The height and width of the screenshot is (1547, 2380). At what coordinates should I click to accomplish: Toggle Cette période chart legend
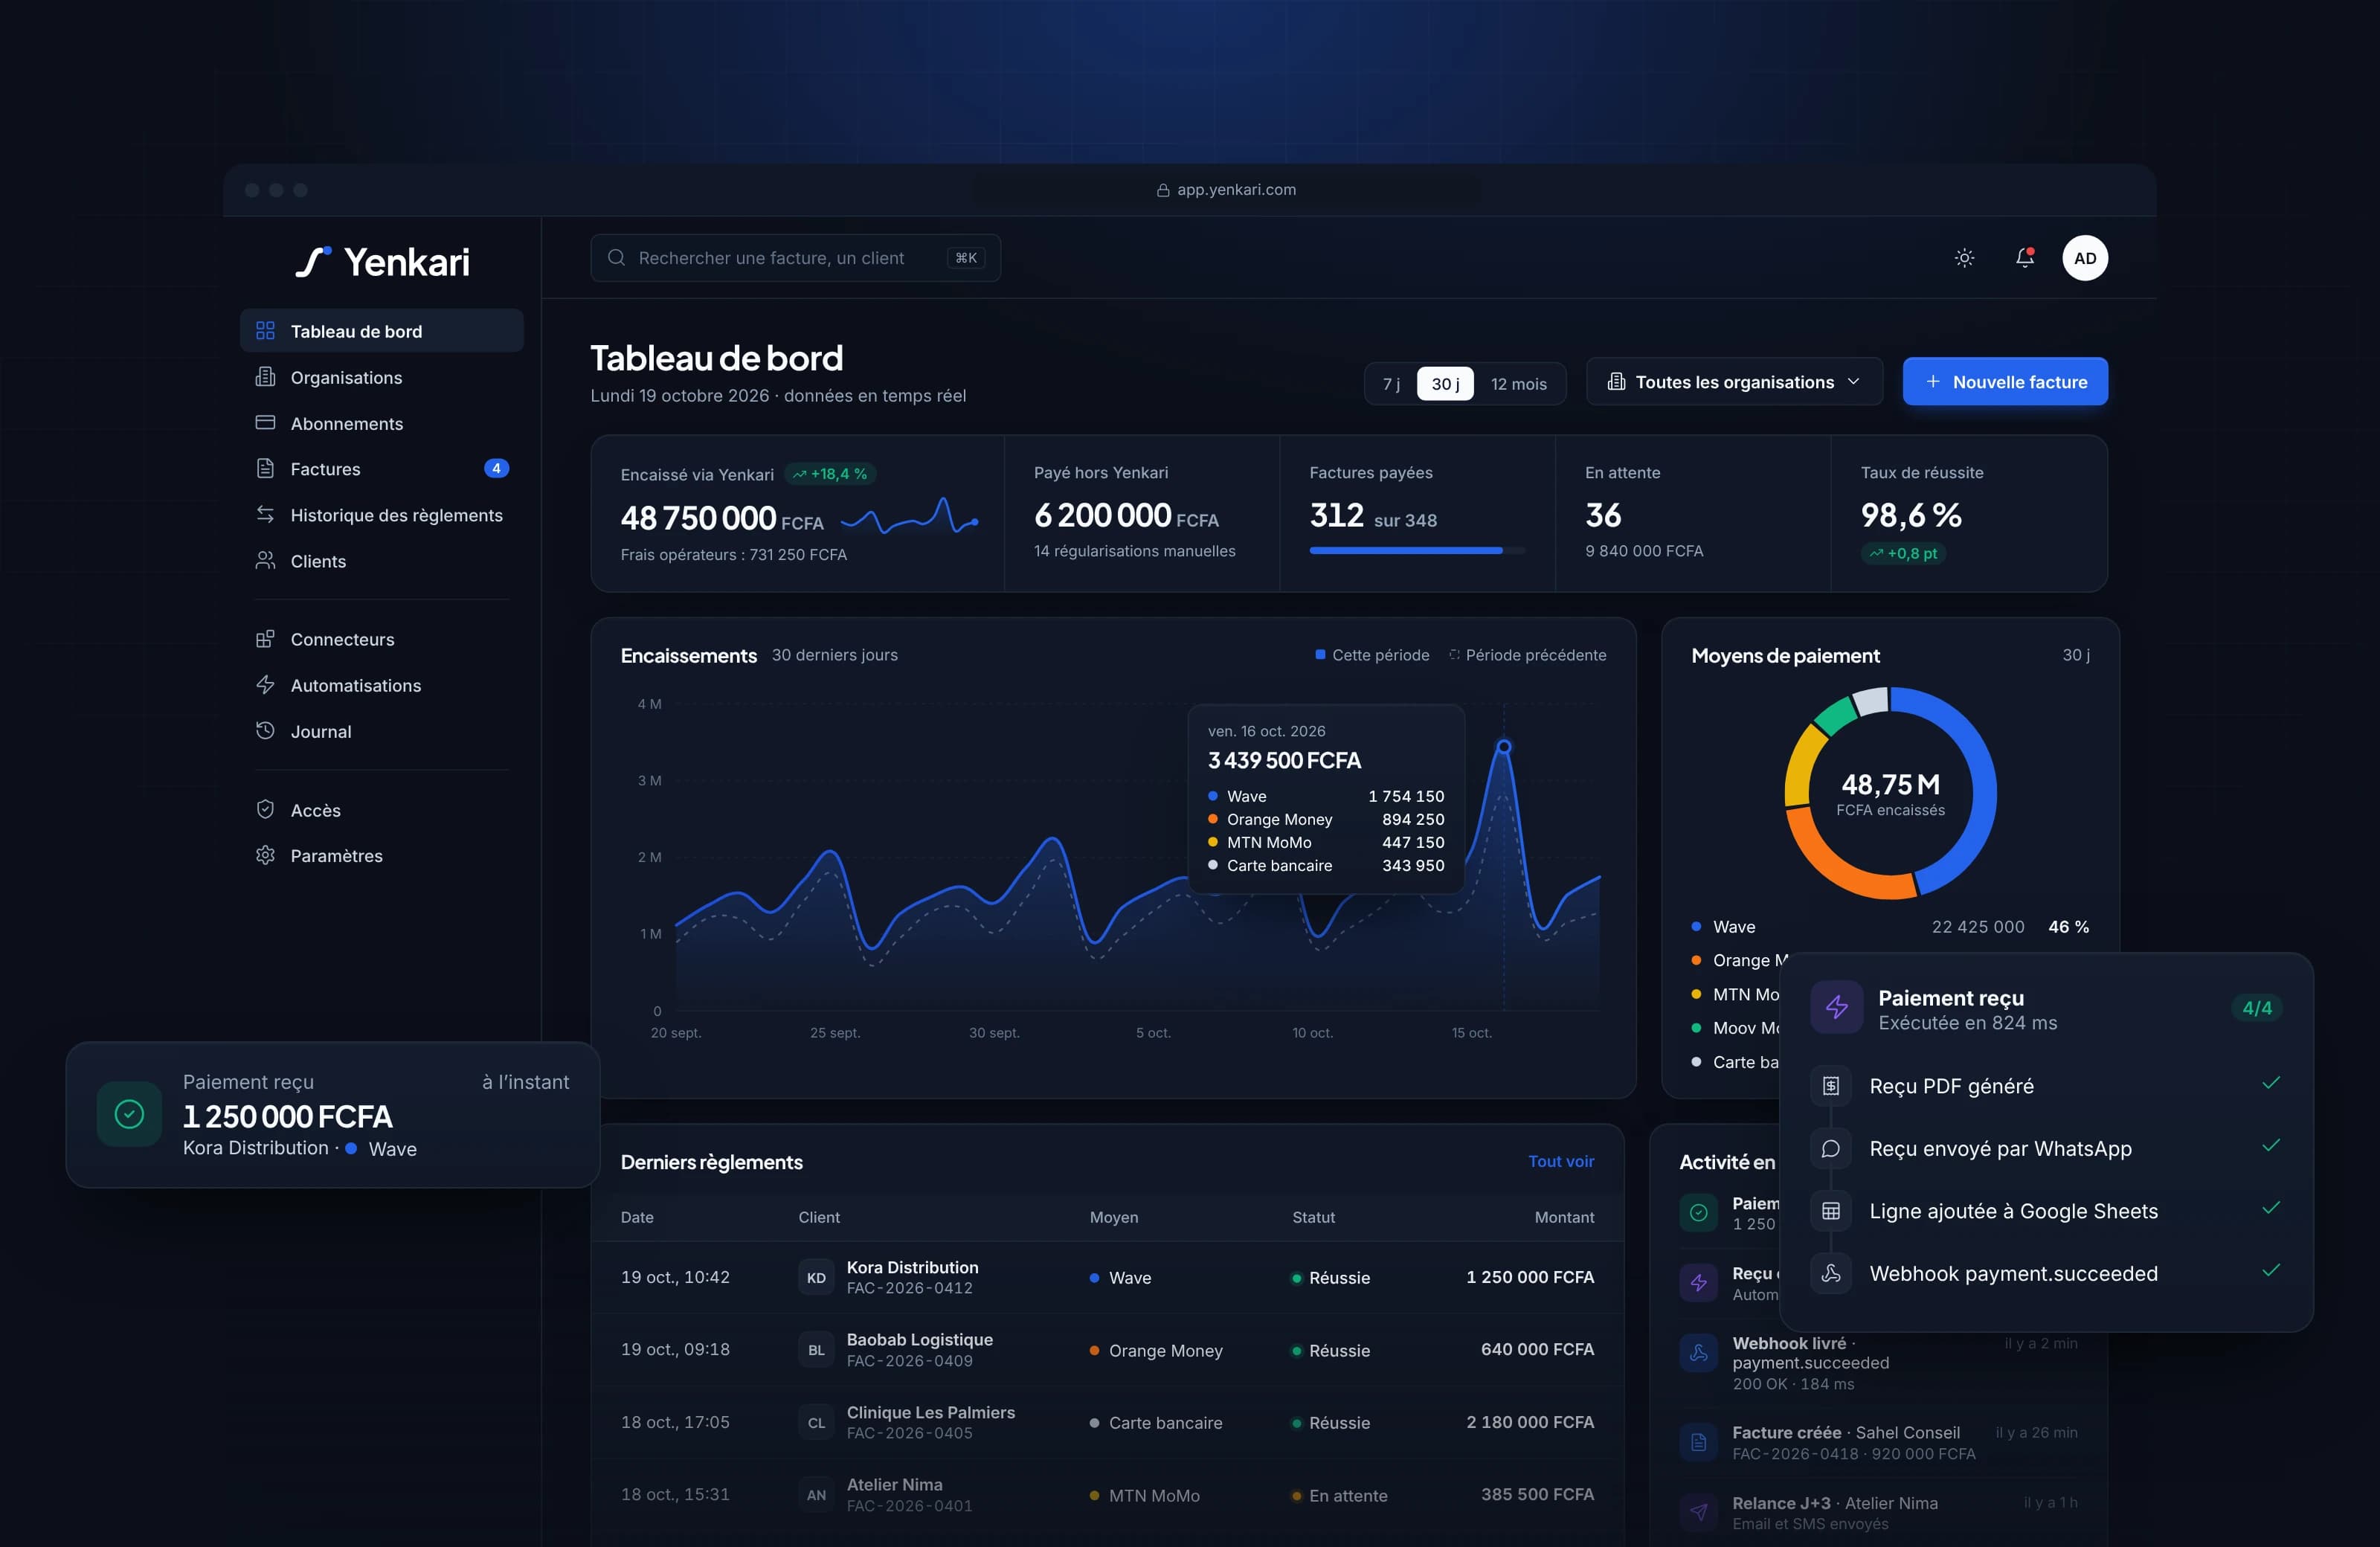pyautogui.click(x=1372, y=655)
